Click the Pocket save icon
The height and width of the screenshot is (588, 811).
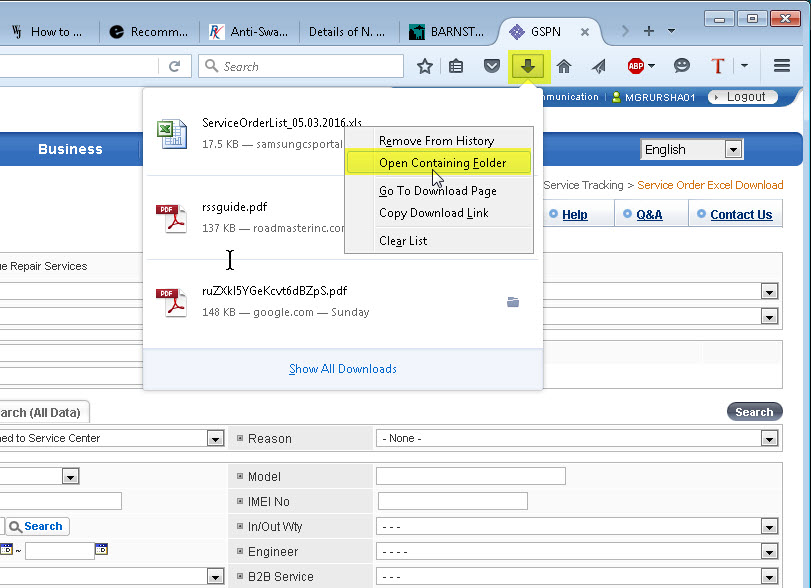coord(491,66)
